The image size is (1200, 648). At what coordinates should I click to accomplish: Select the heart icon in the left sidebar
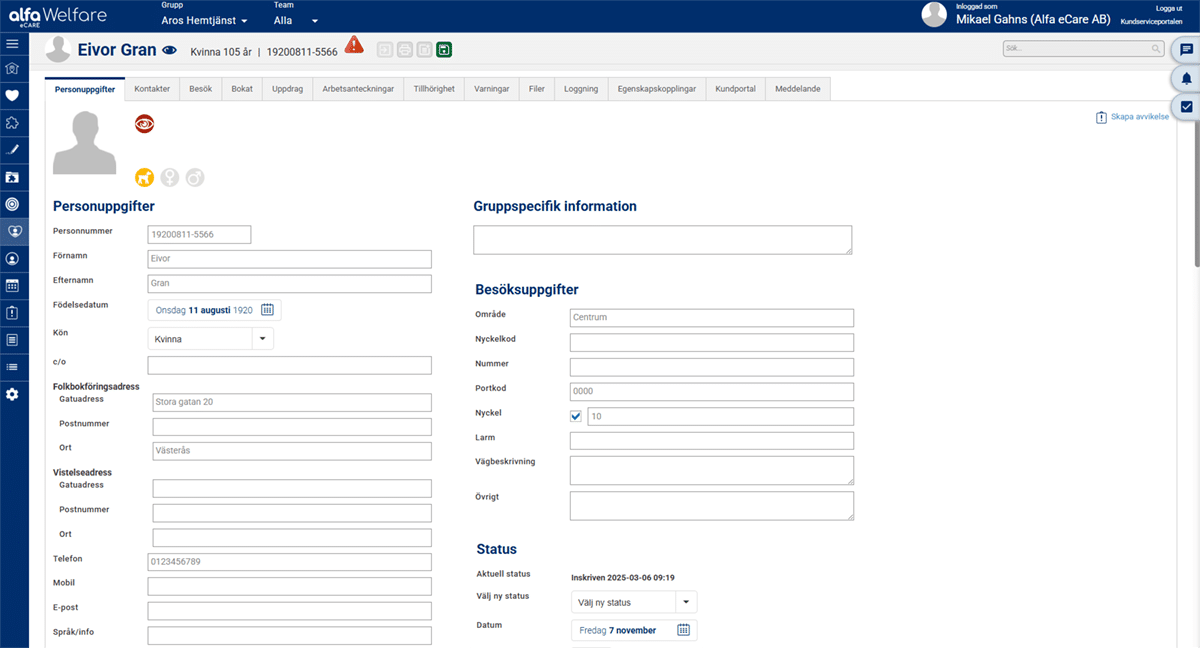pyautogui.click(x=14, y=96)
